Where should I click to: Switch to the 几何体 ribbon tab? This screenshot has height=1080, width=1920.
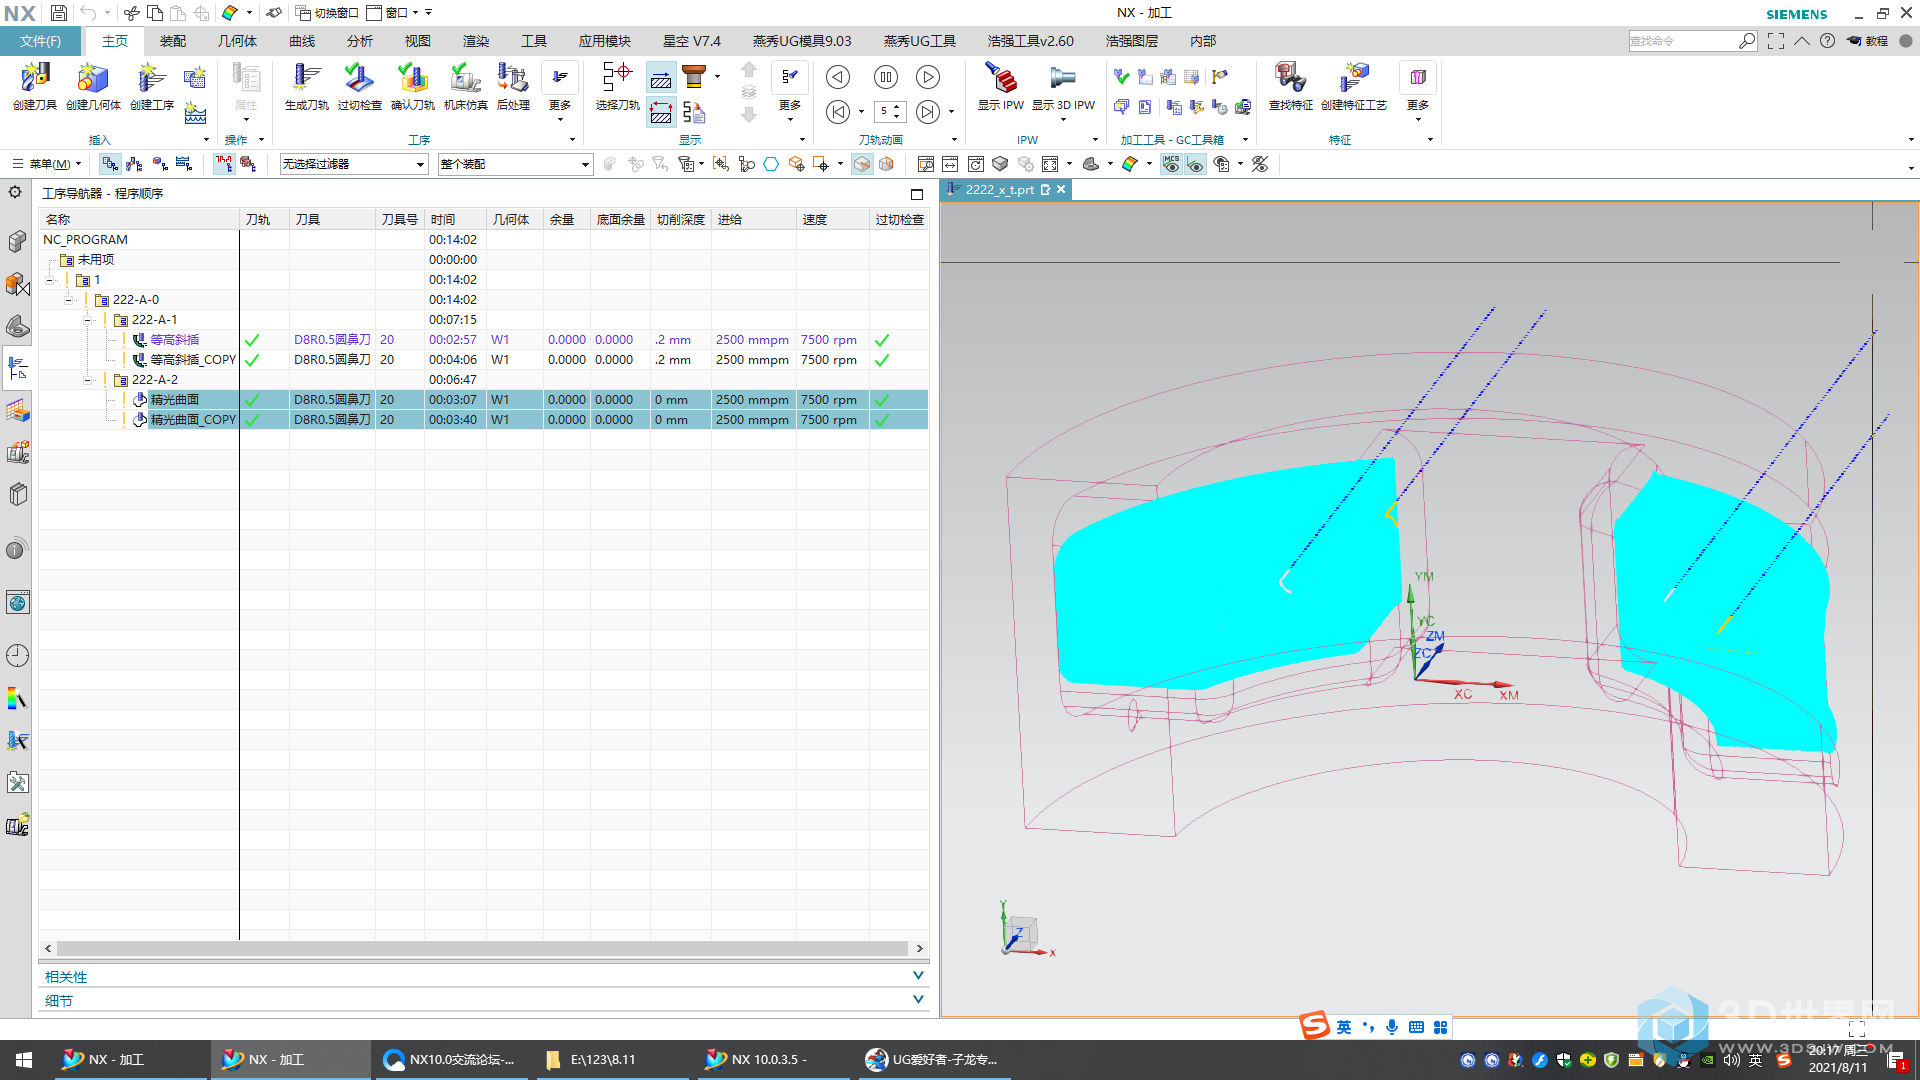click(x=237, y=41)
